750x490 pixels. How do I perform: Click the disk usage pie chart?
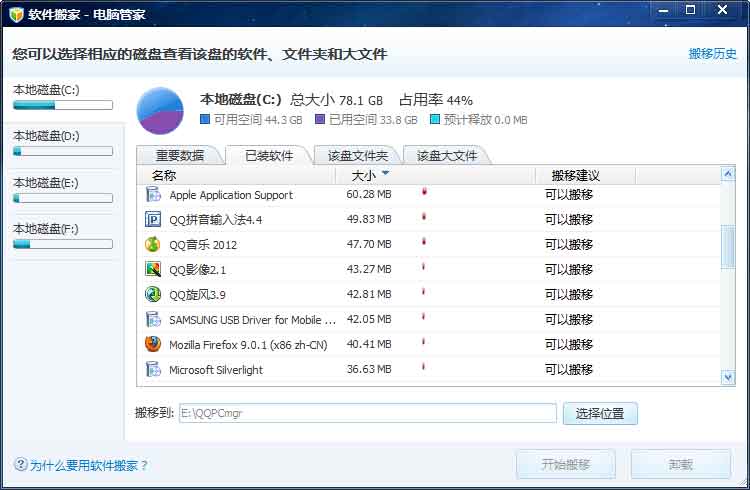(x=160, y=110)
